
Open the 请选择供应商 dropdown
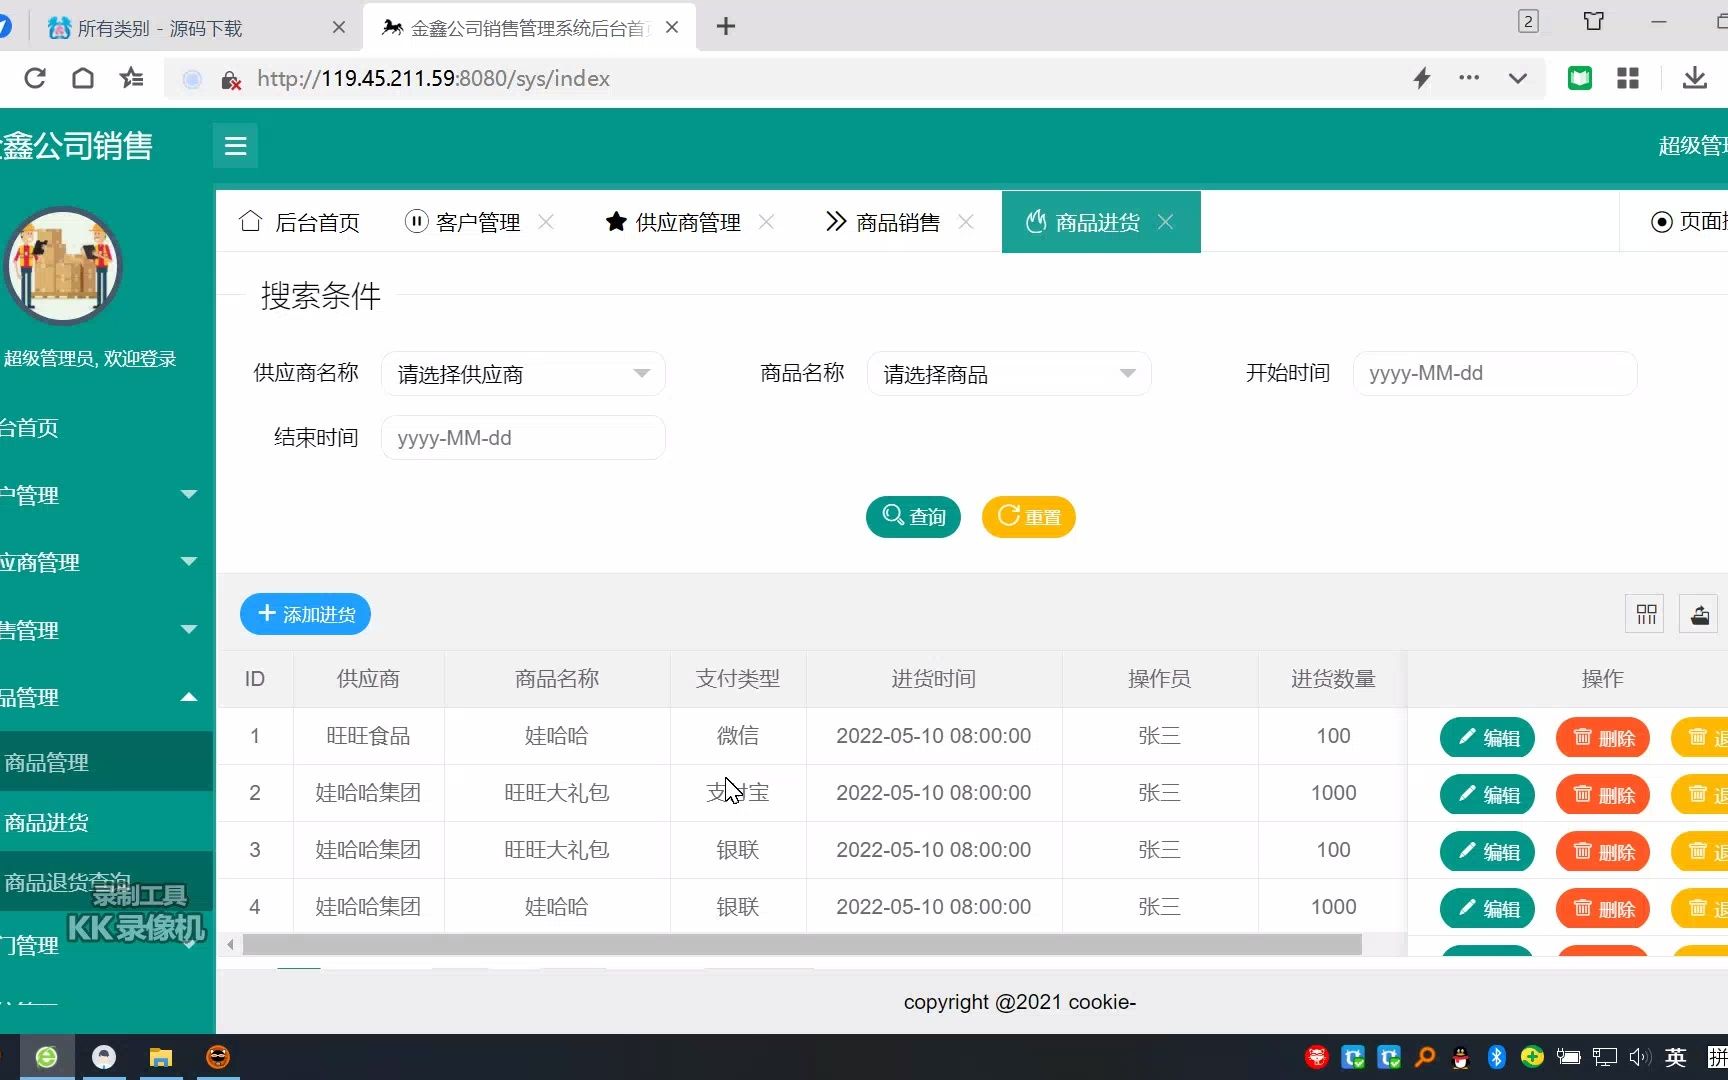tap(523, 373)
